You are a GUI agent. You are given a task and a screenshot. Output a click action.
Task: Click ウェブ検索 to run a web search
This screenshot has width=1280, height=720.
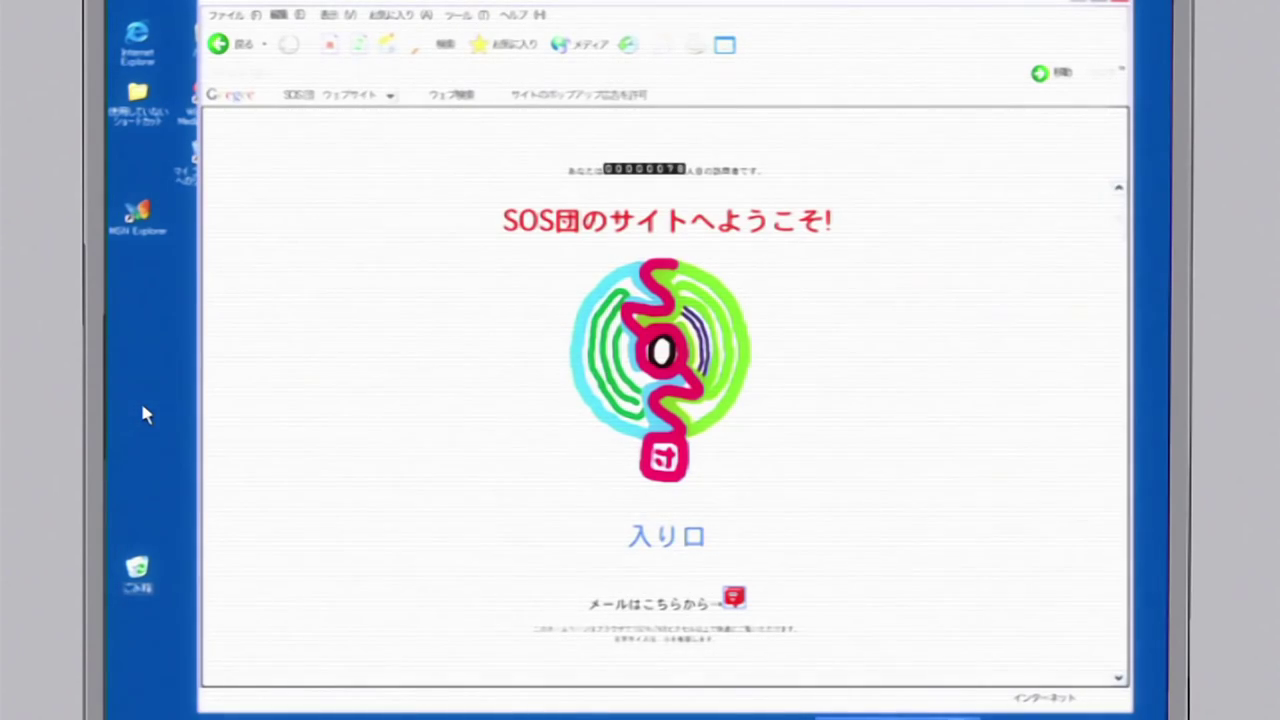click(451, 94)
